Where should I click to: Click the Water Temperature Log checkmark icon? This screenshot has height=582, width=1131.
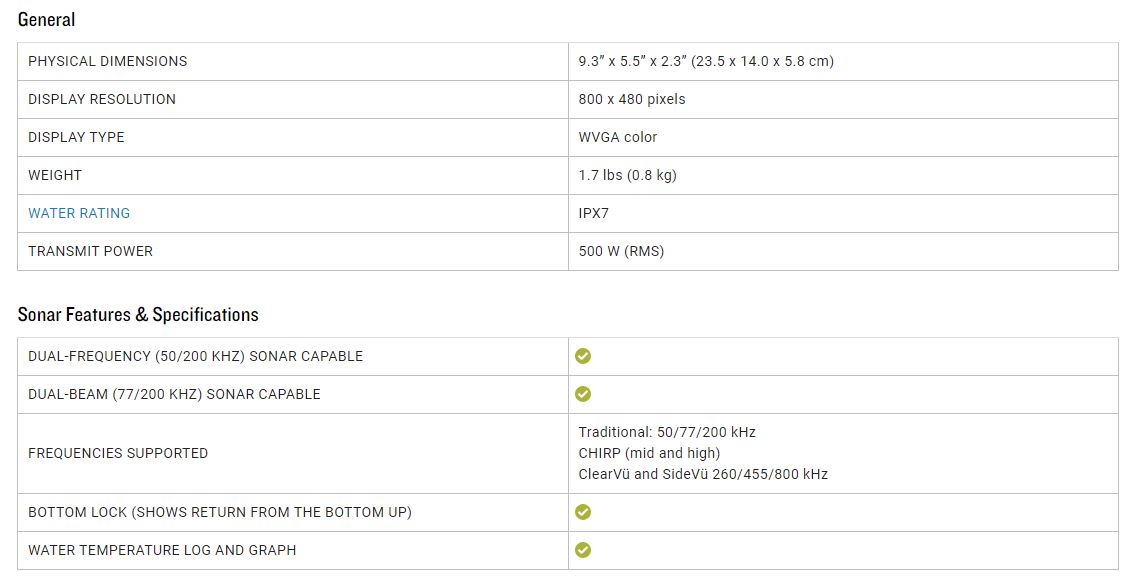point(583,550)
